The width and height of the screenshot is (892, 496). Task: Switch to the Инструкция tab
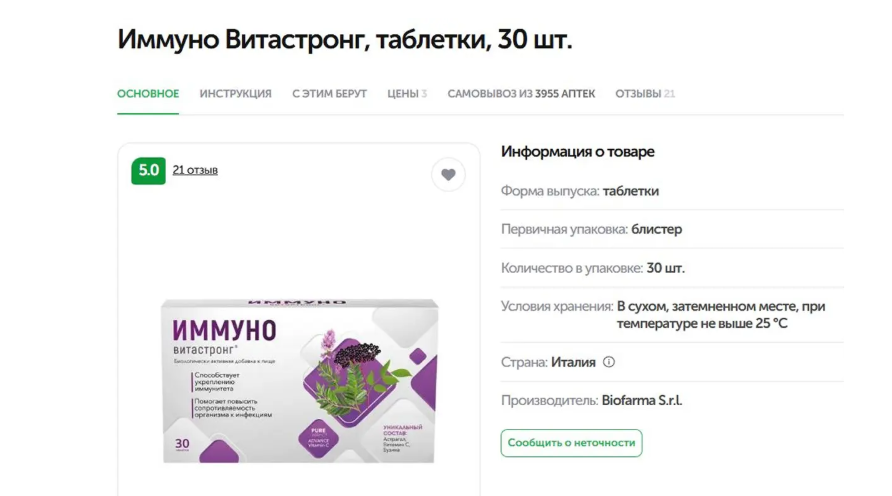point(236,94)
